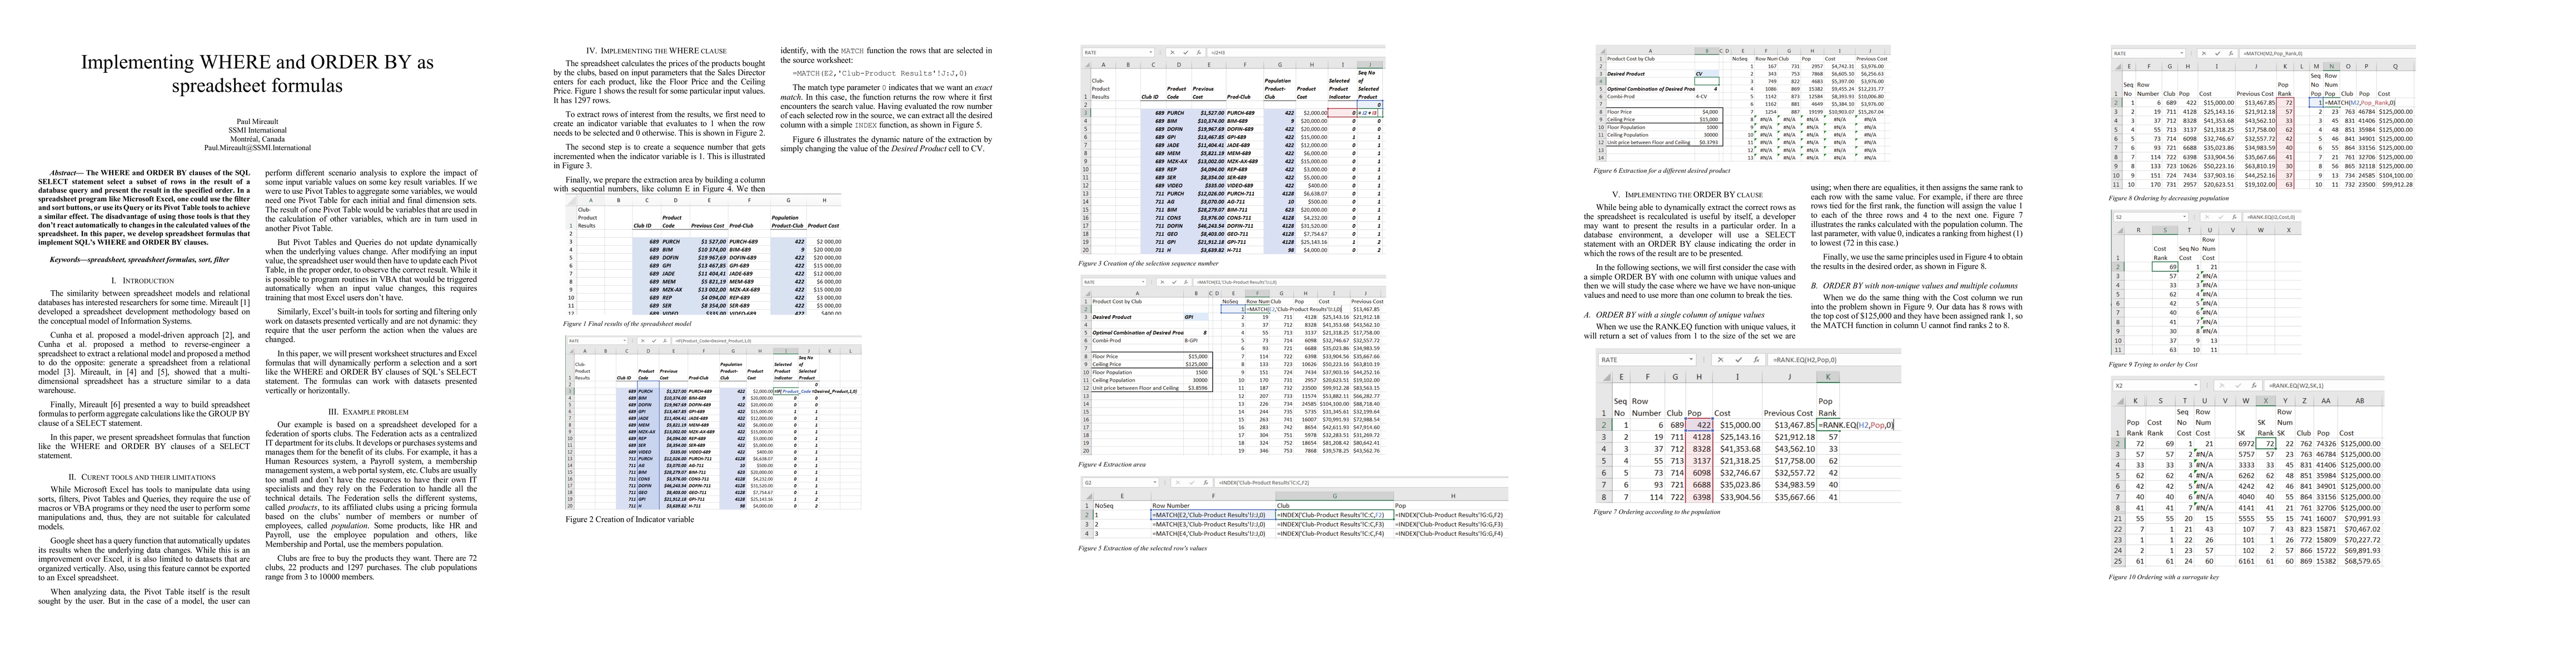Click the fx icon in Figure 3 formula bar
This screenshot has width=2576, height=667.
coord(1199,53)
